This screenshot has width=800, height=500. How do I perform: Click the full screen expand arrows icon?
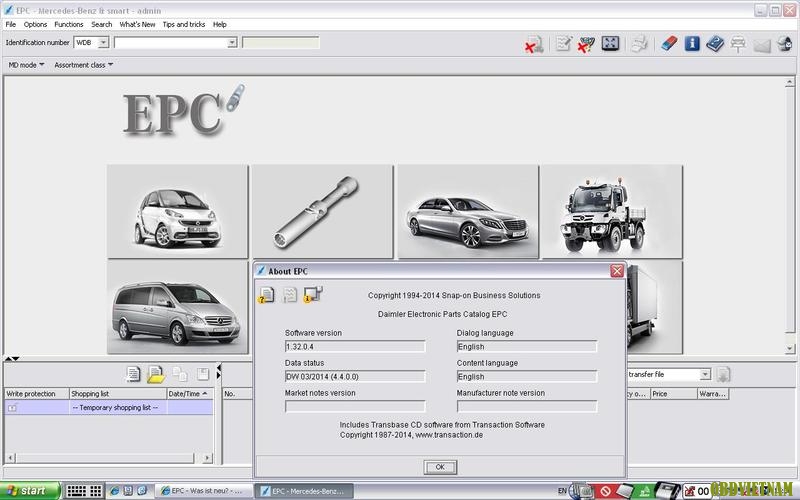click(610, 43)
